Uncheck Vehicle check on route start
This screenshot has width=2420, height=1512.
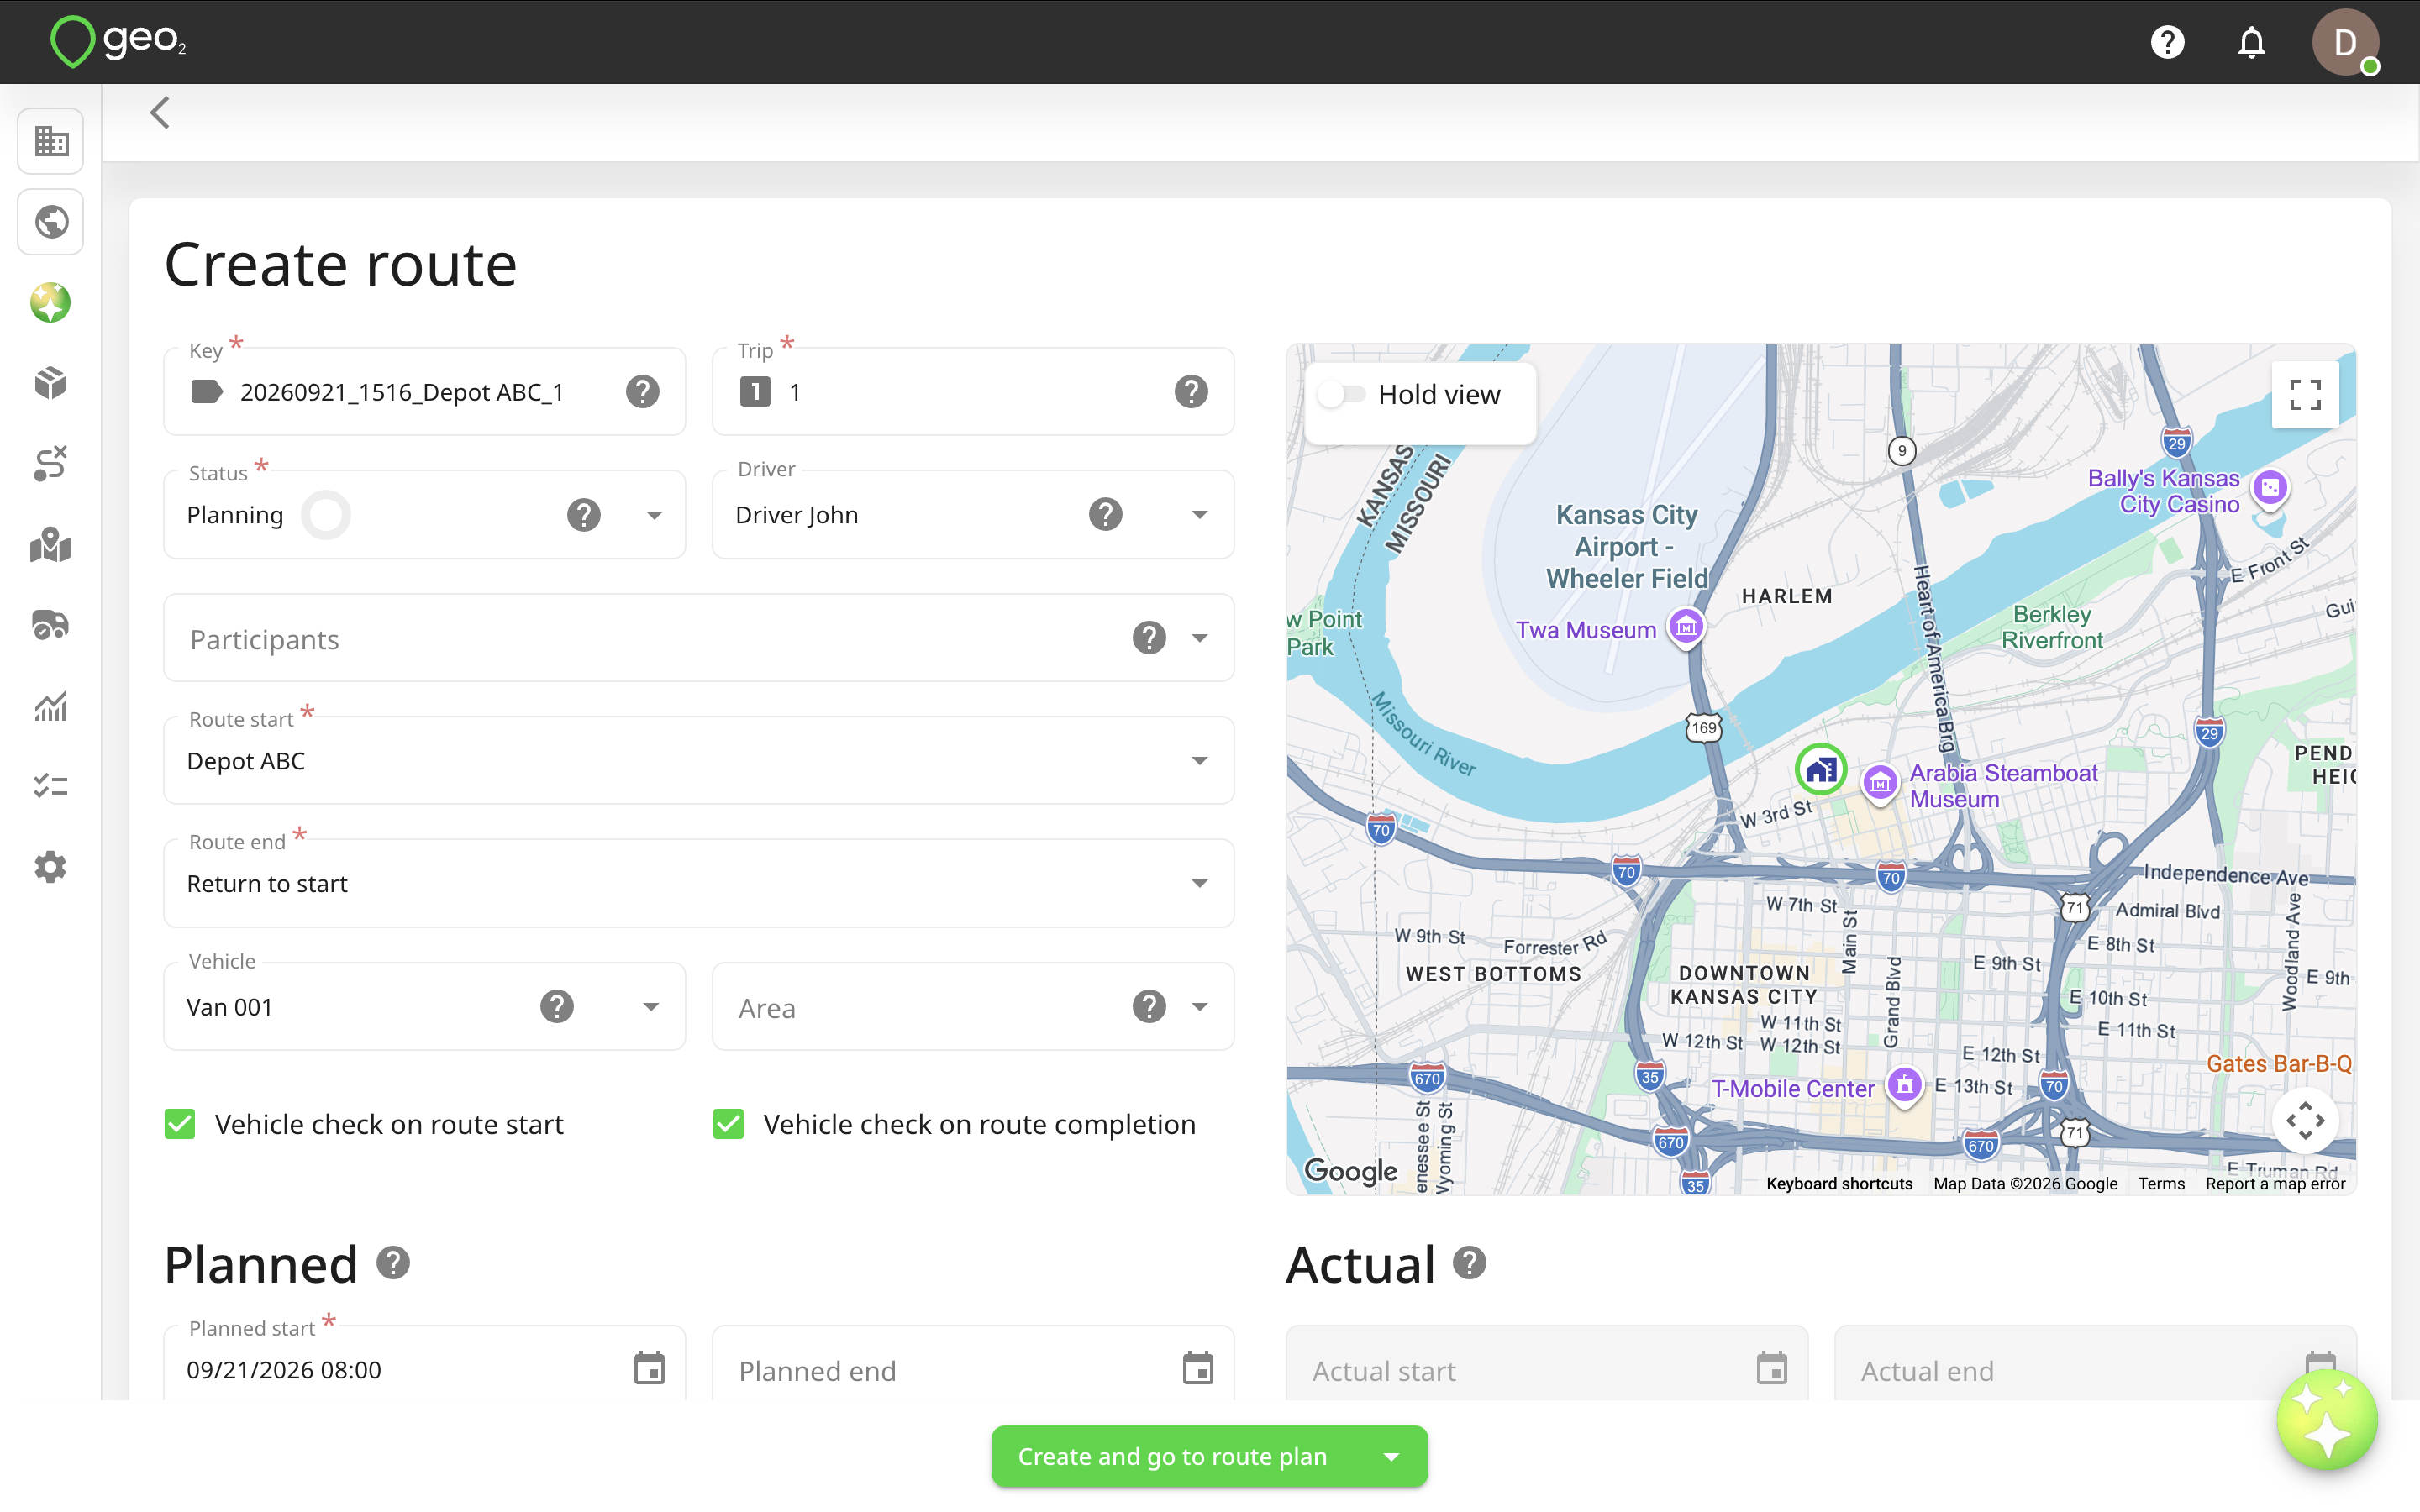coord(180,1125)
